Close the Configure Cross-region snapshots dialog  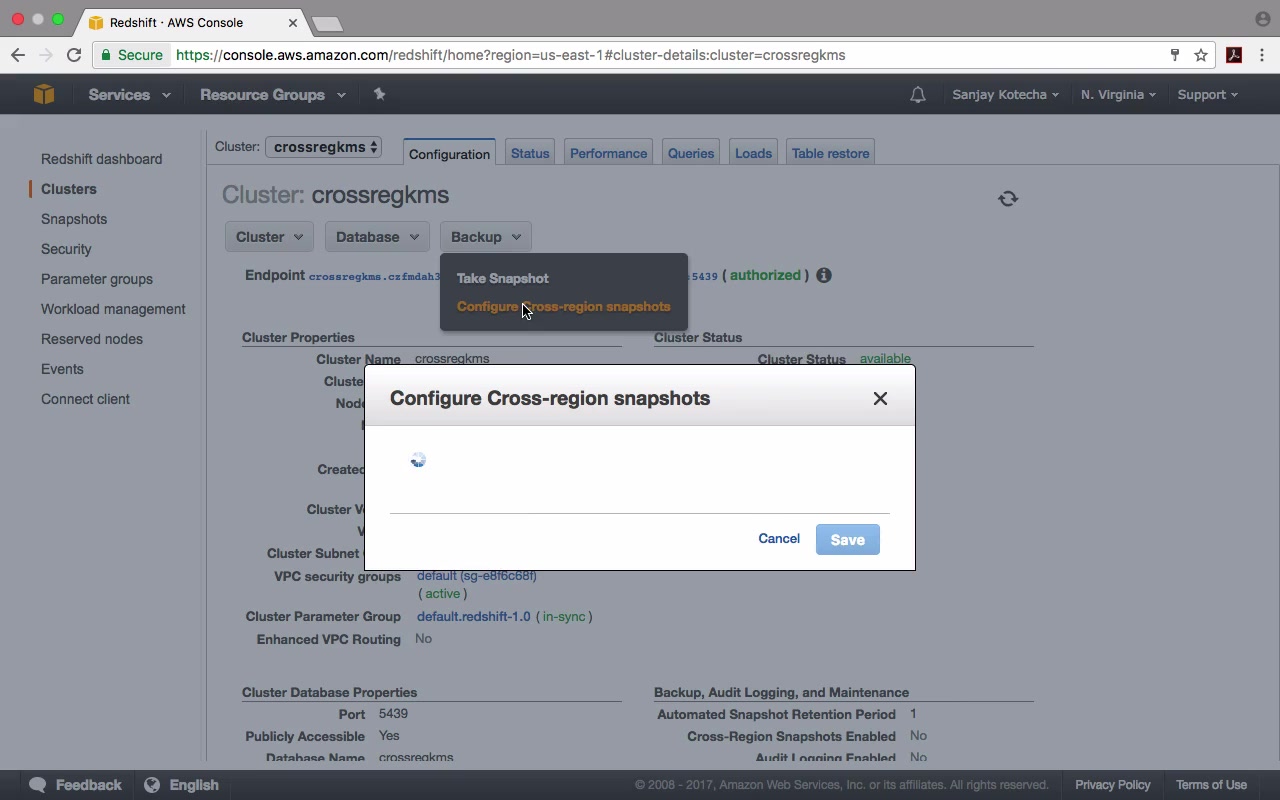pos(880,398)
